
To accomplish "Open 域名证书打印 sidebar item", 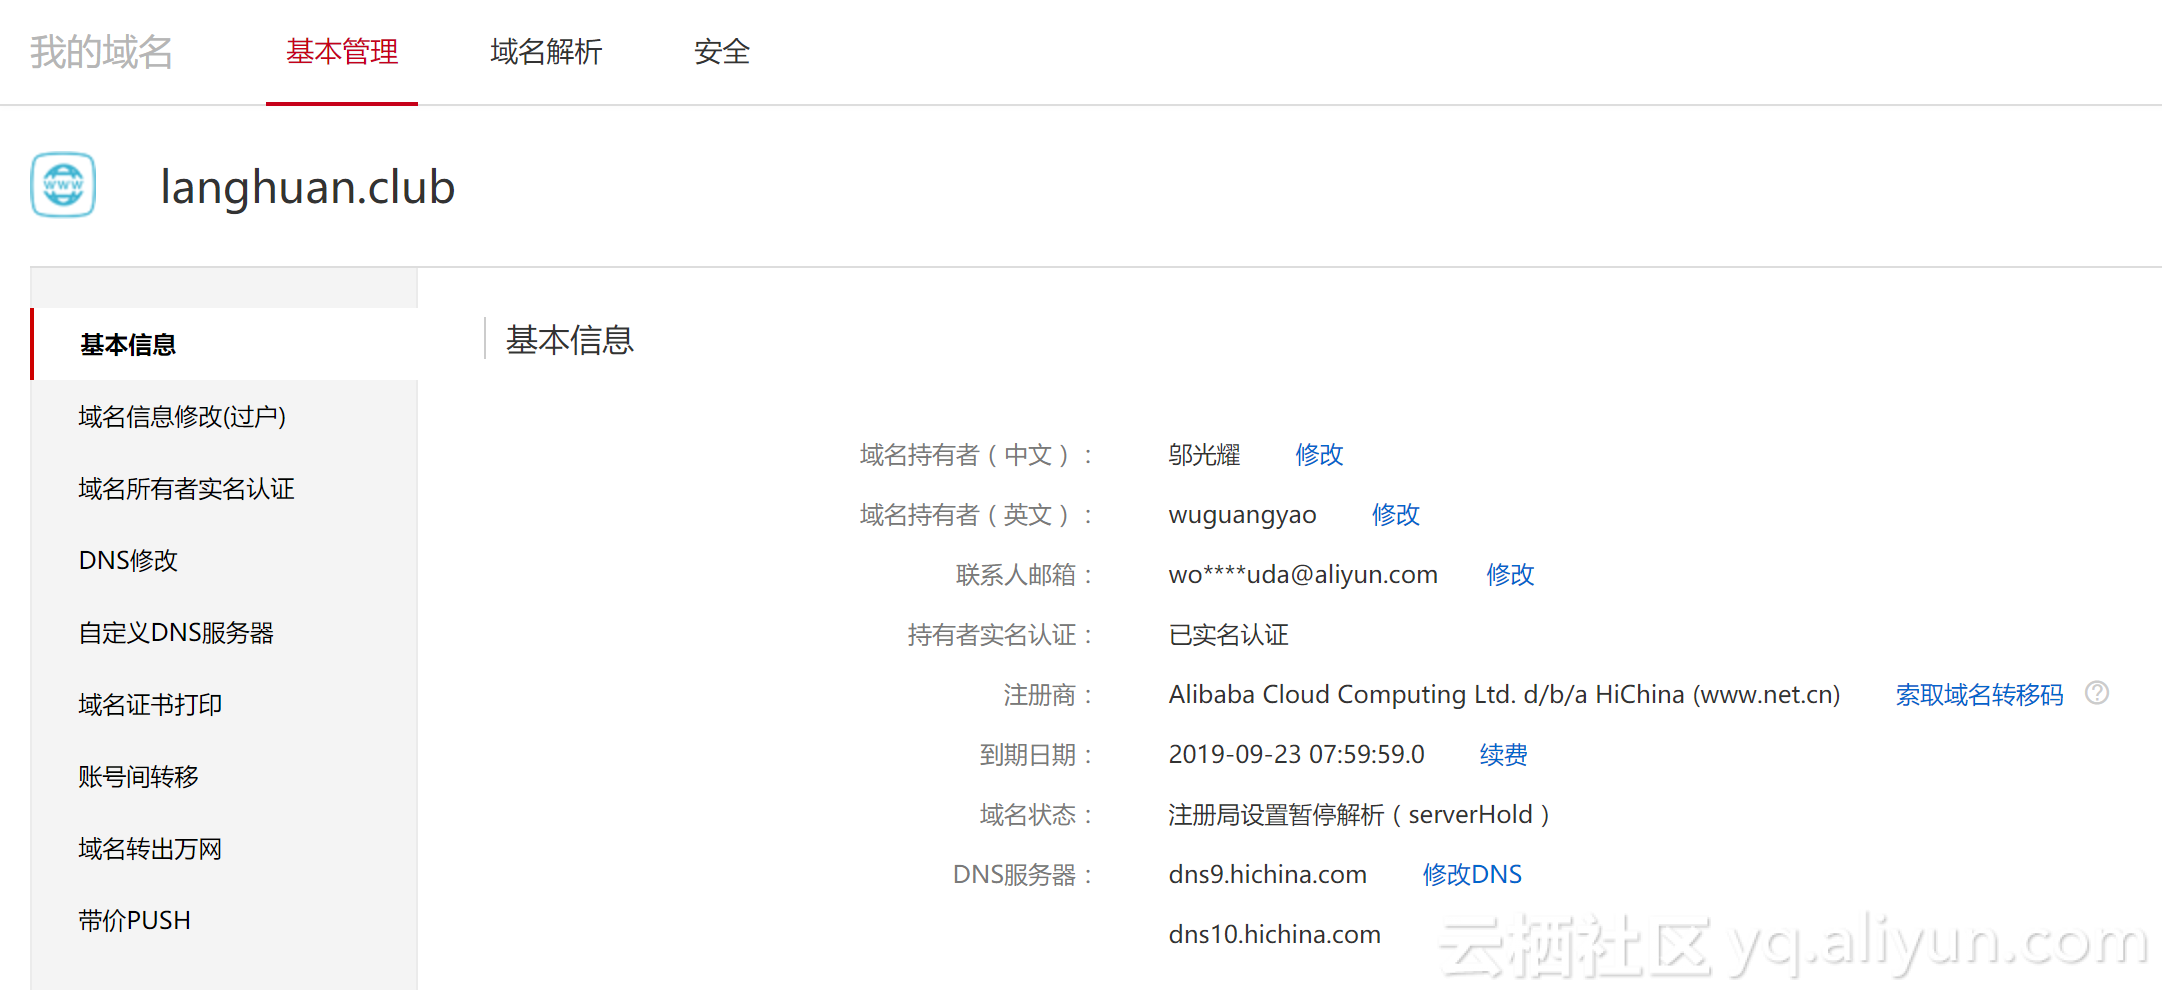I will click(x=150, y=705).
